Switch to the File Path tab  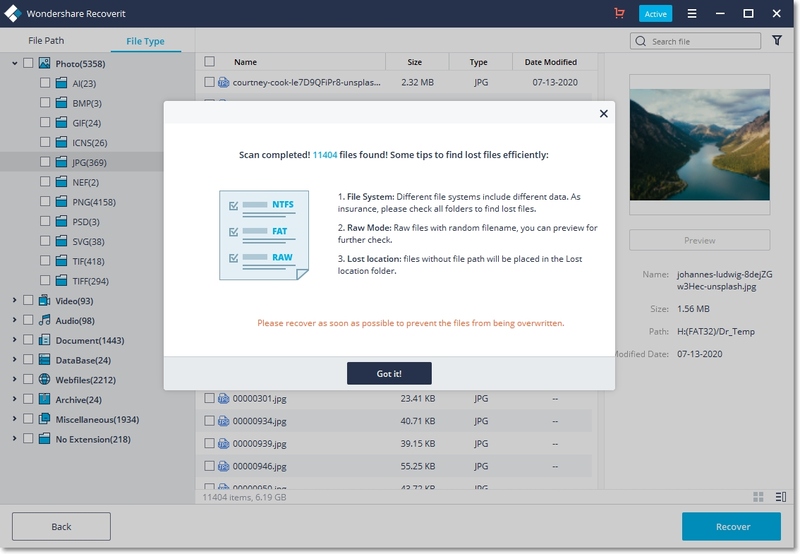47,41
